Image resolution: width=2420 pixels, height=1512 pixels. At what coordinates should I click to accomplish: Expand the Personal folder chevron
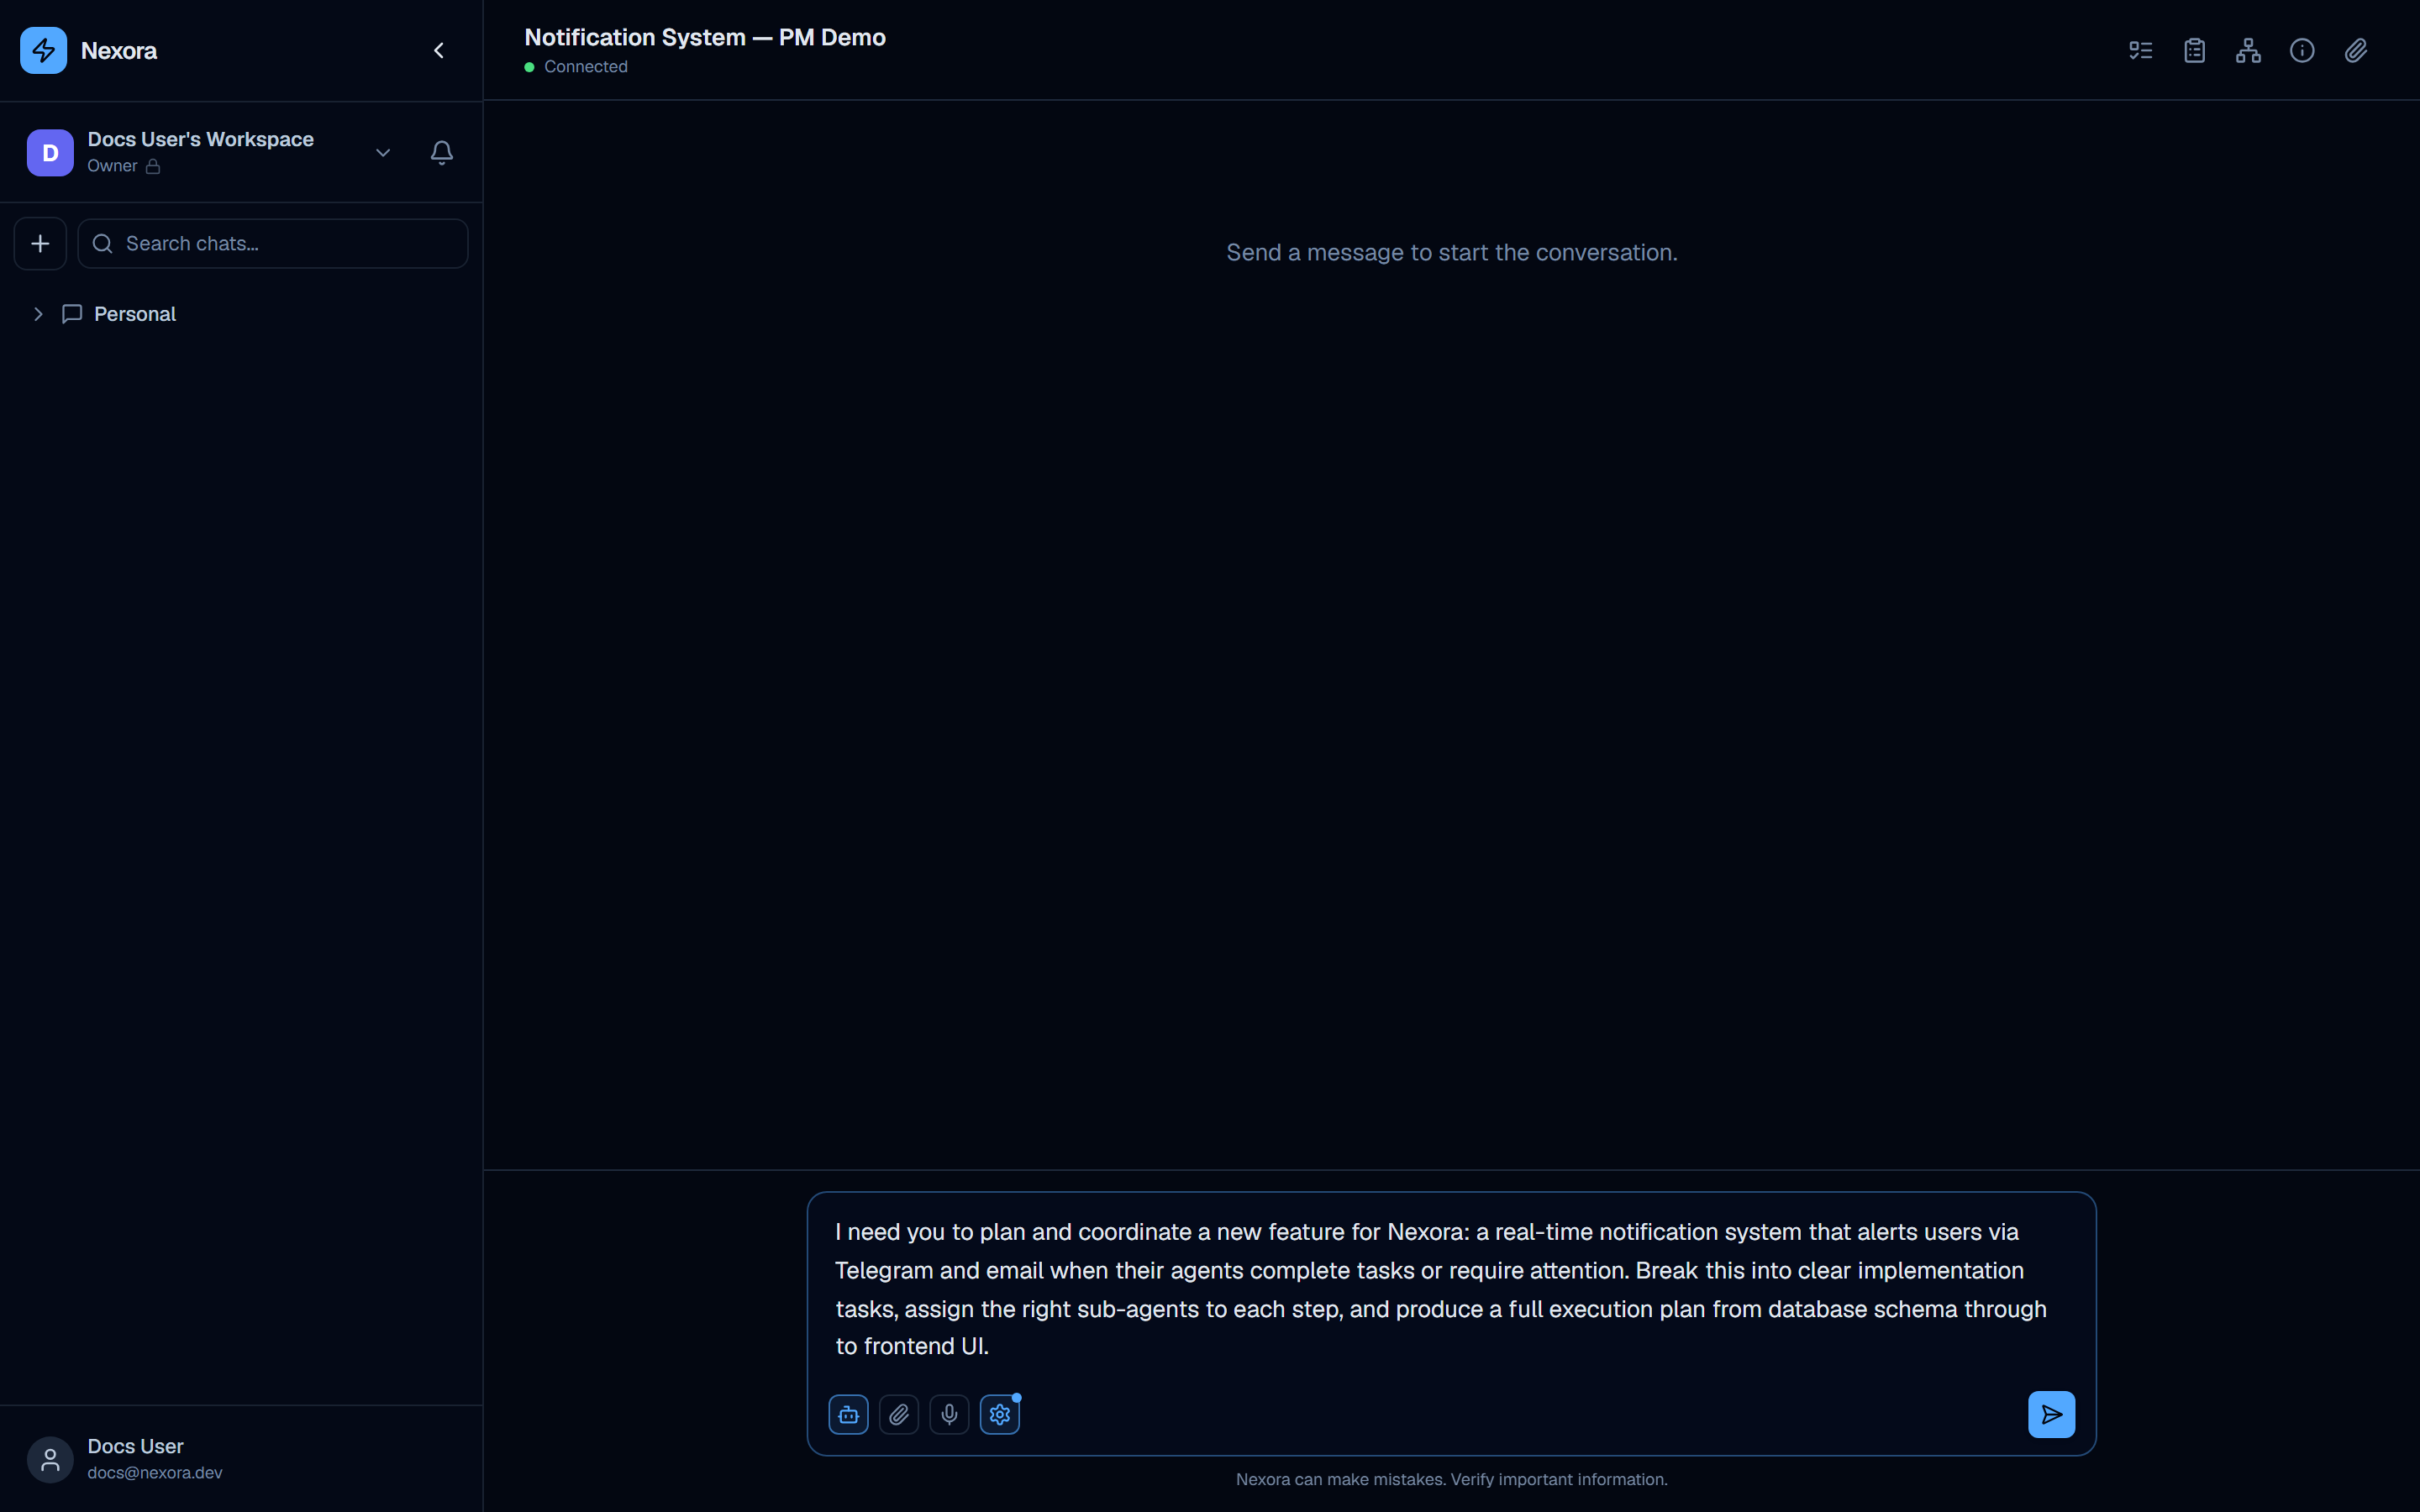38,314
